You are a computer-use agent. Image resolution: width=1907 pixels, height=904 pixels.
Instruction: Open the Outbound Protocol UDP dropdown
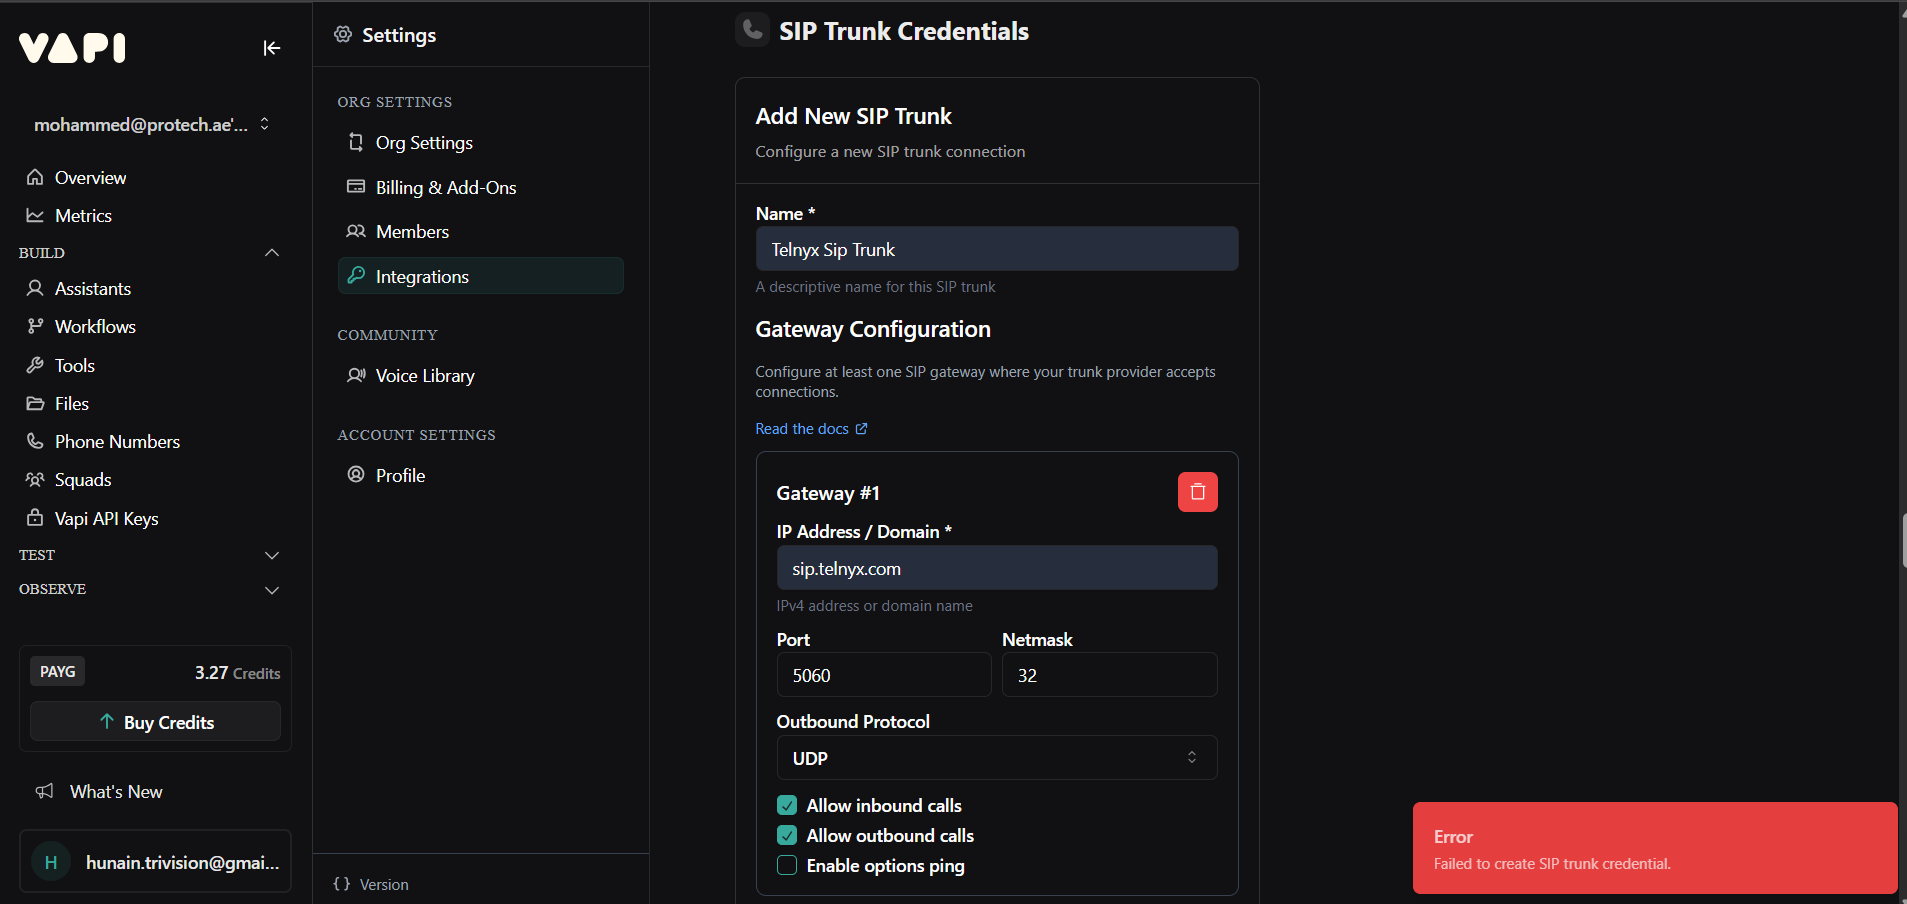tap(996, 758)
